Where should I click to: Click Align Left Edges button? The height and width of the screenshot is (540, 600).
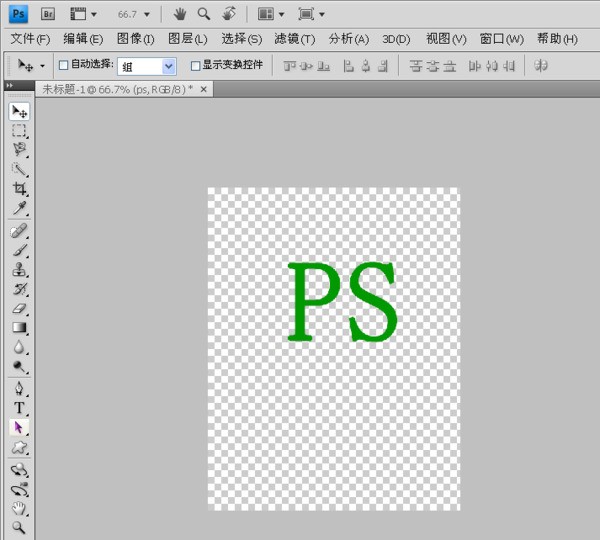pyautogui.click(x=348, y=66)
